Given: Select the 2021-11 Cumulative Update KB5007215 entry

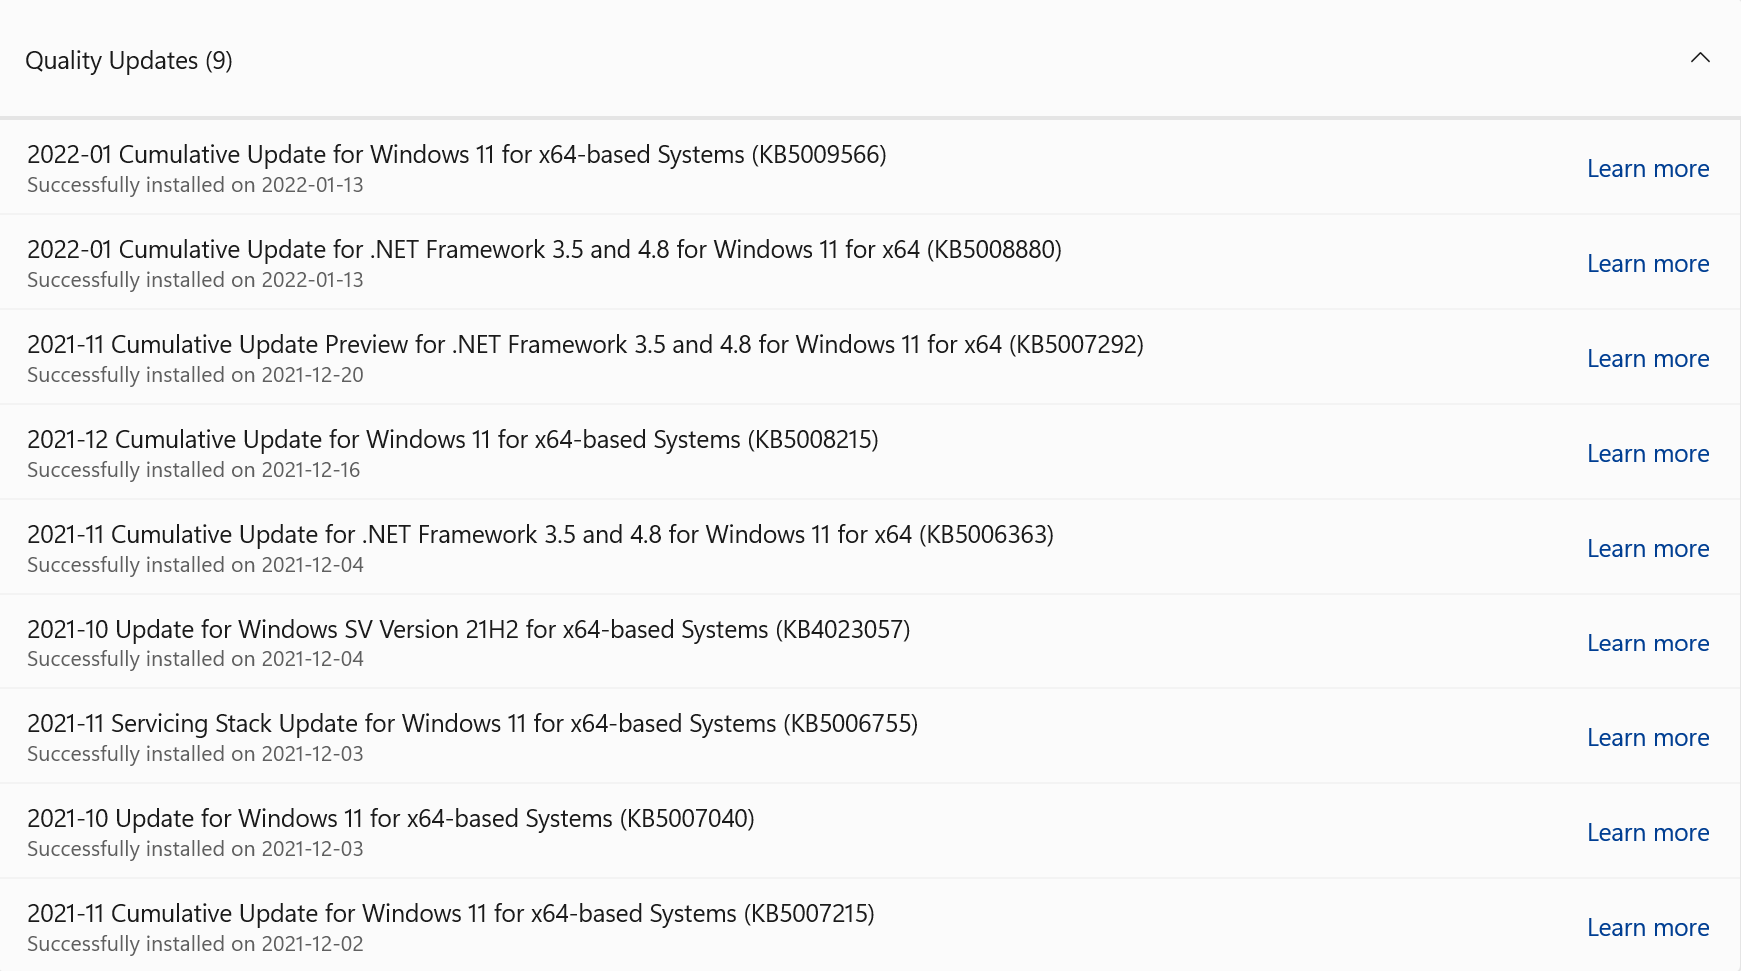Looking at the screenshot, I should pyautogui.click(x=870, y=925).
